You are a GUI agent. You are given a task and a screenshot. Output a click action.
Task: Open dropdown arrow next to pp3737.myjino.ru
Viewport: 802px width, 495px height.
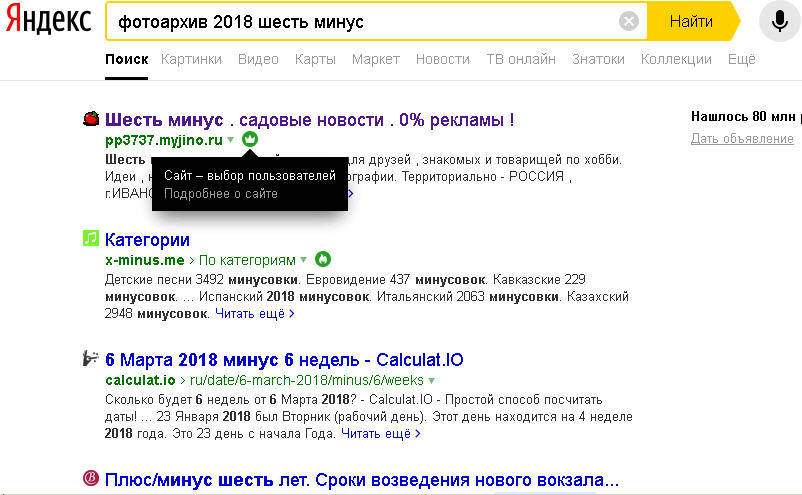coord(231,140)
